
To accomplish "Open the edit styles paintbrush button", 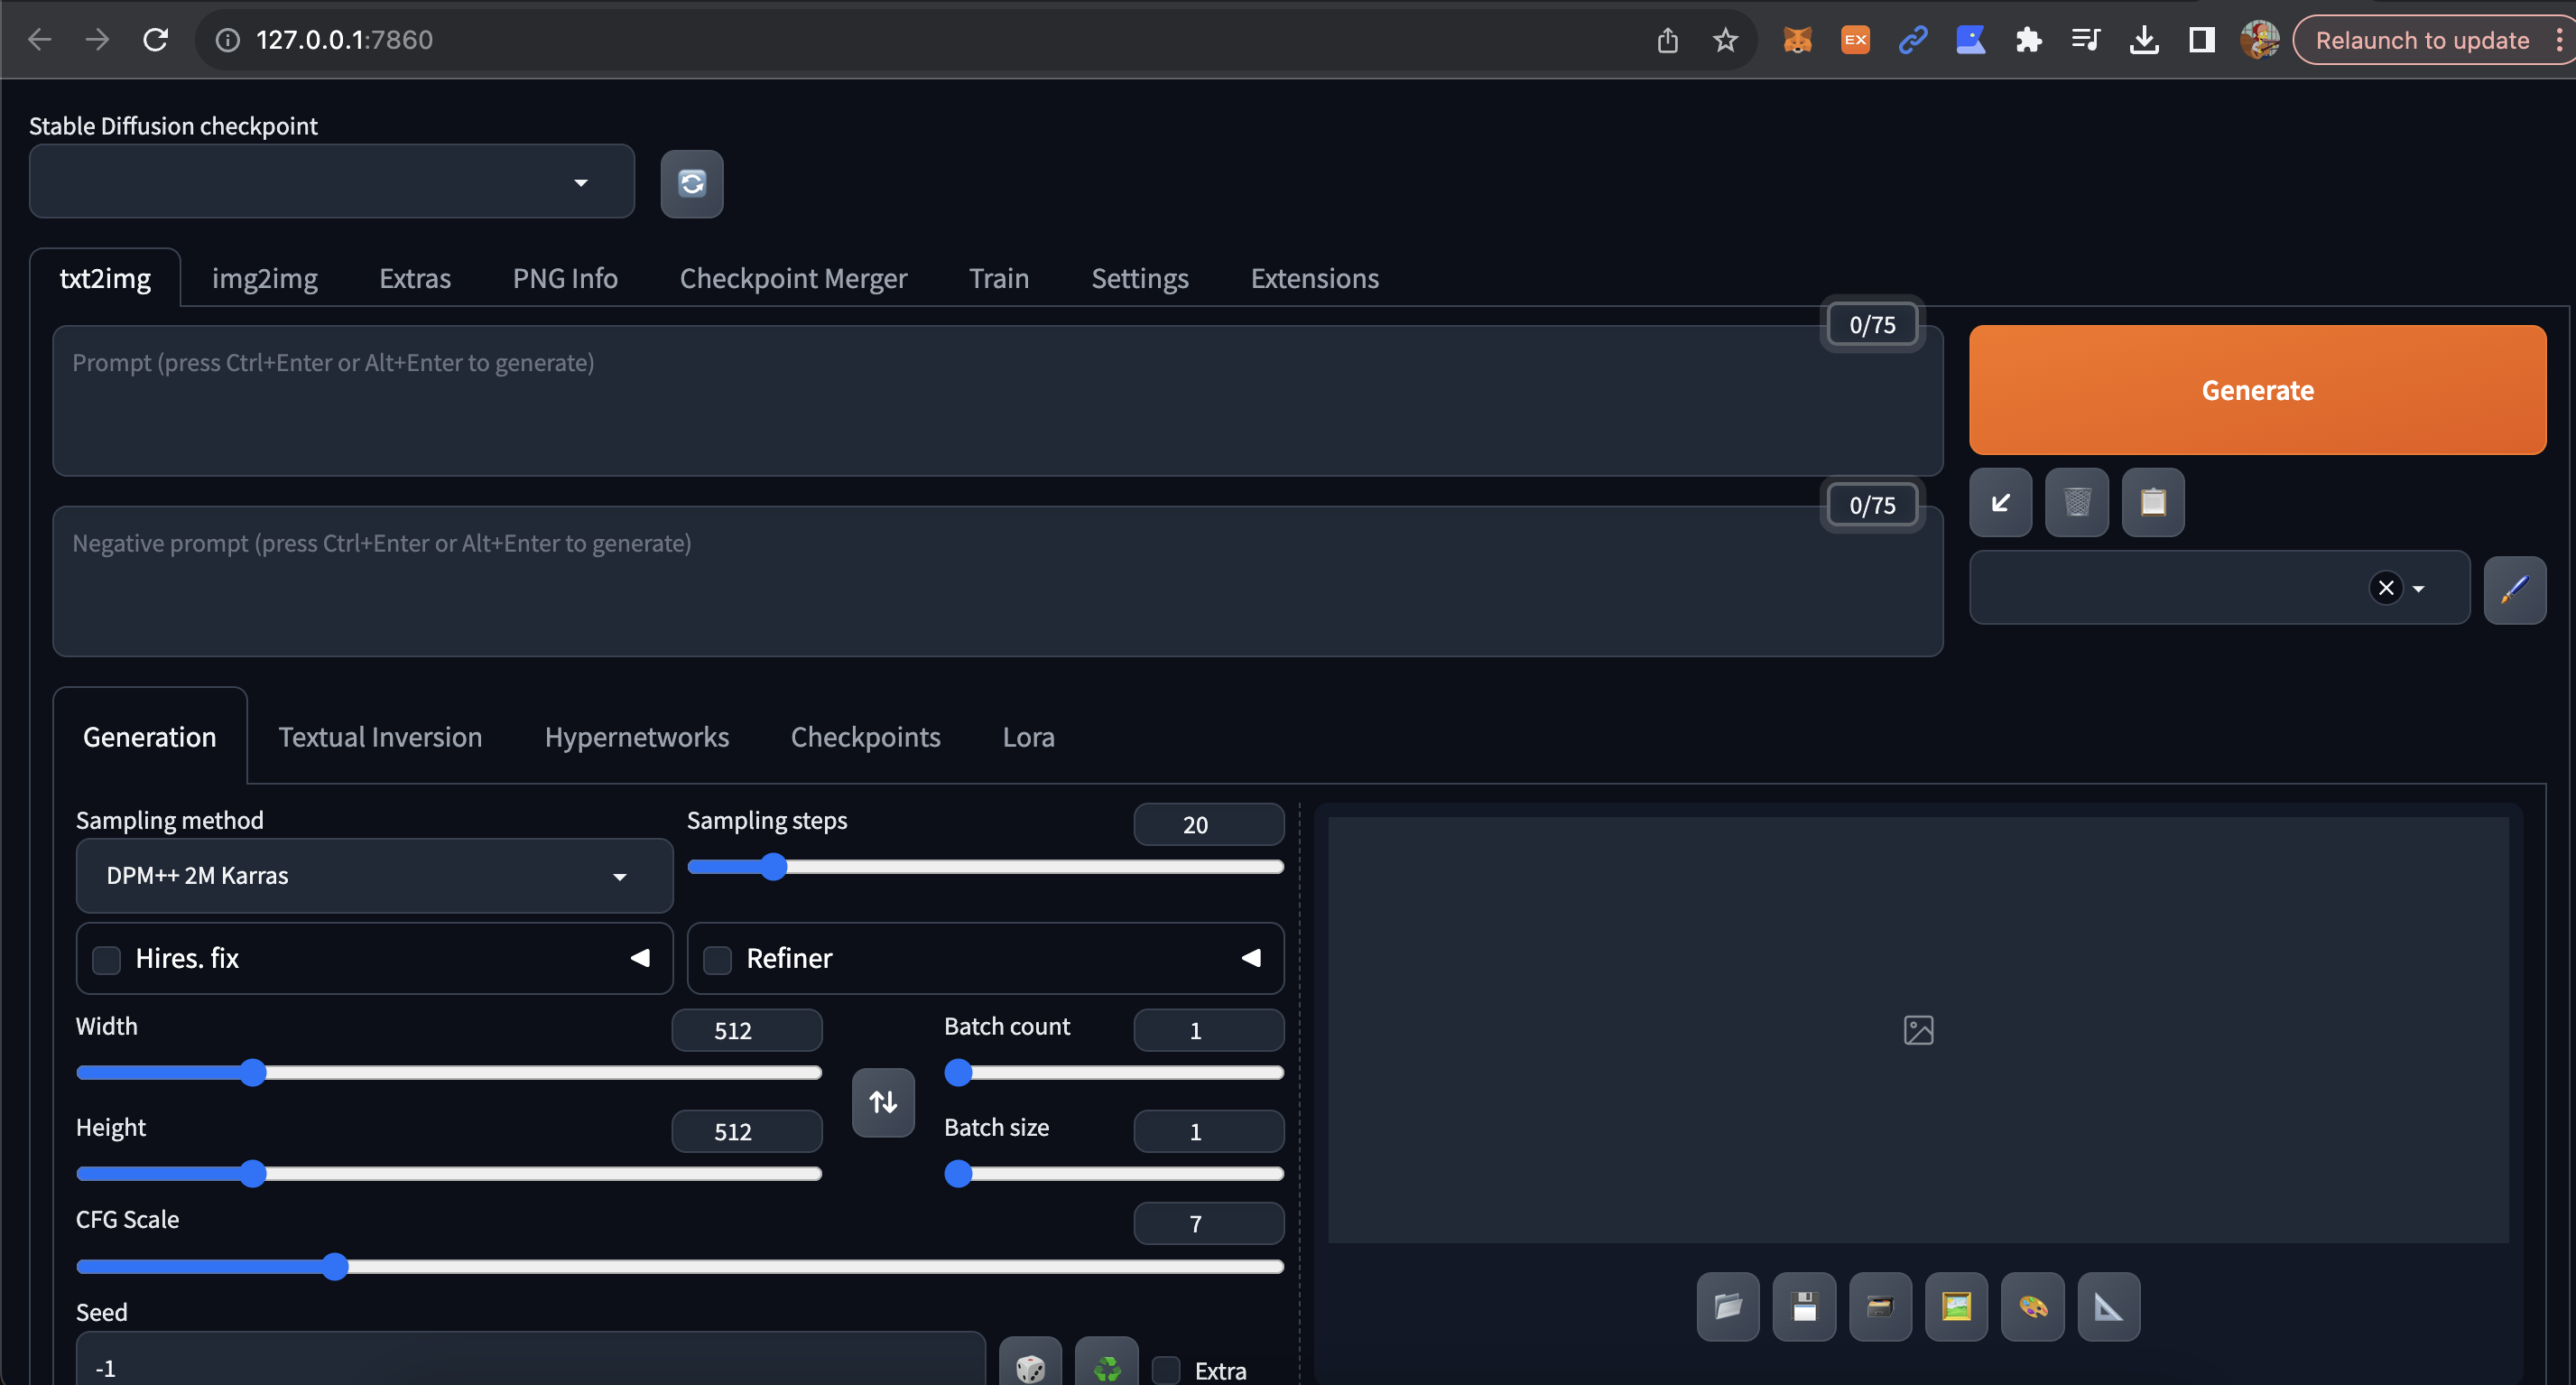I will pos(2514,589).
